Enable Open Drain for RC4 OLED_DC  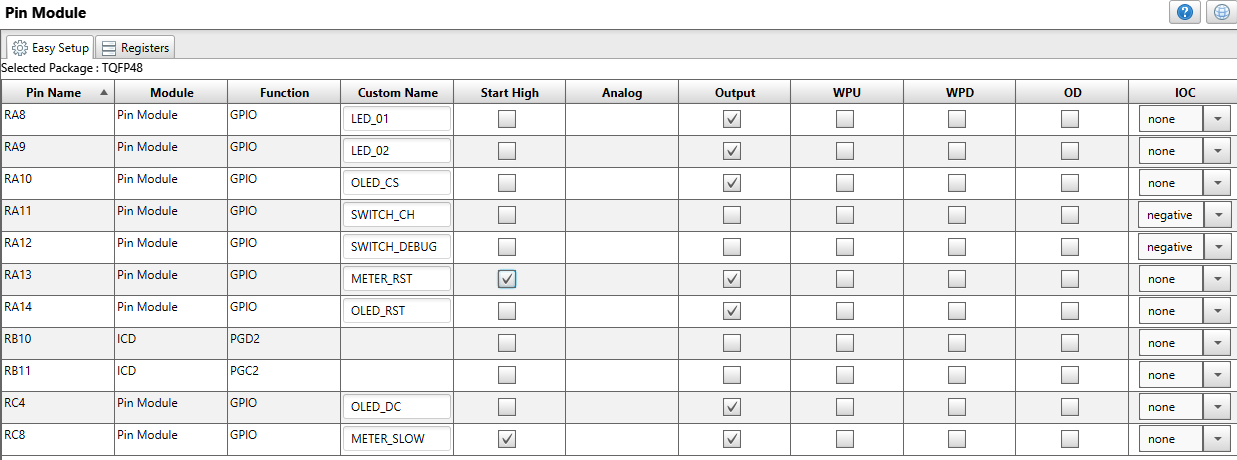tap(1070, 407)
